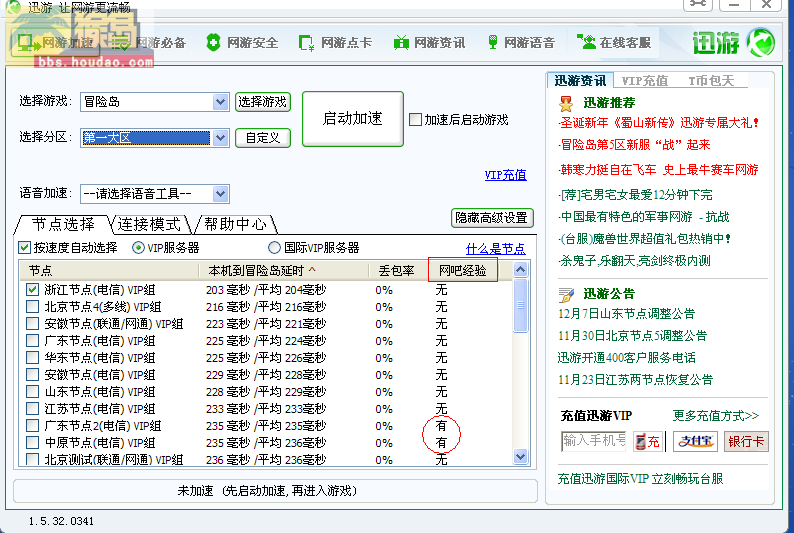Open news 冒险岛第5区新服“战”起来
794x533 pixels.
[634, 145]
